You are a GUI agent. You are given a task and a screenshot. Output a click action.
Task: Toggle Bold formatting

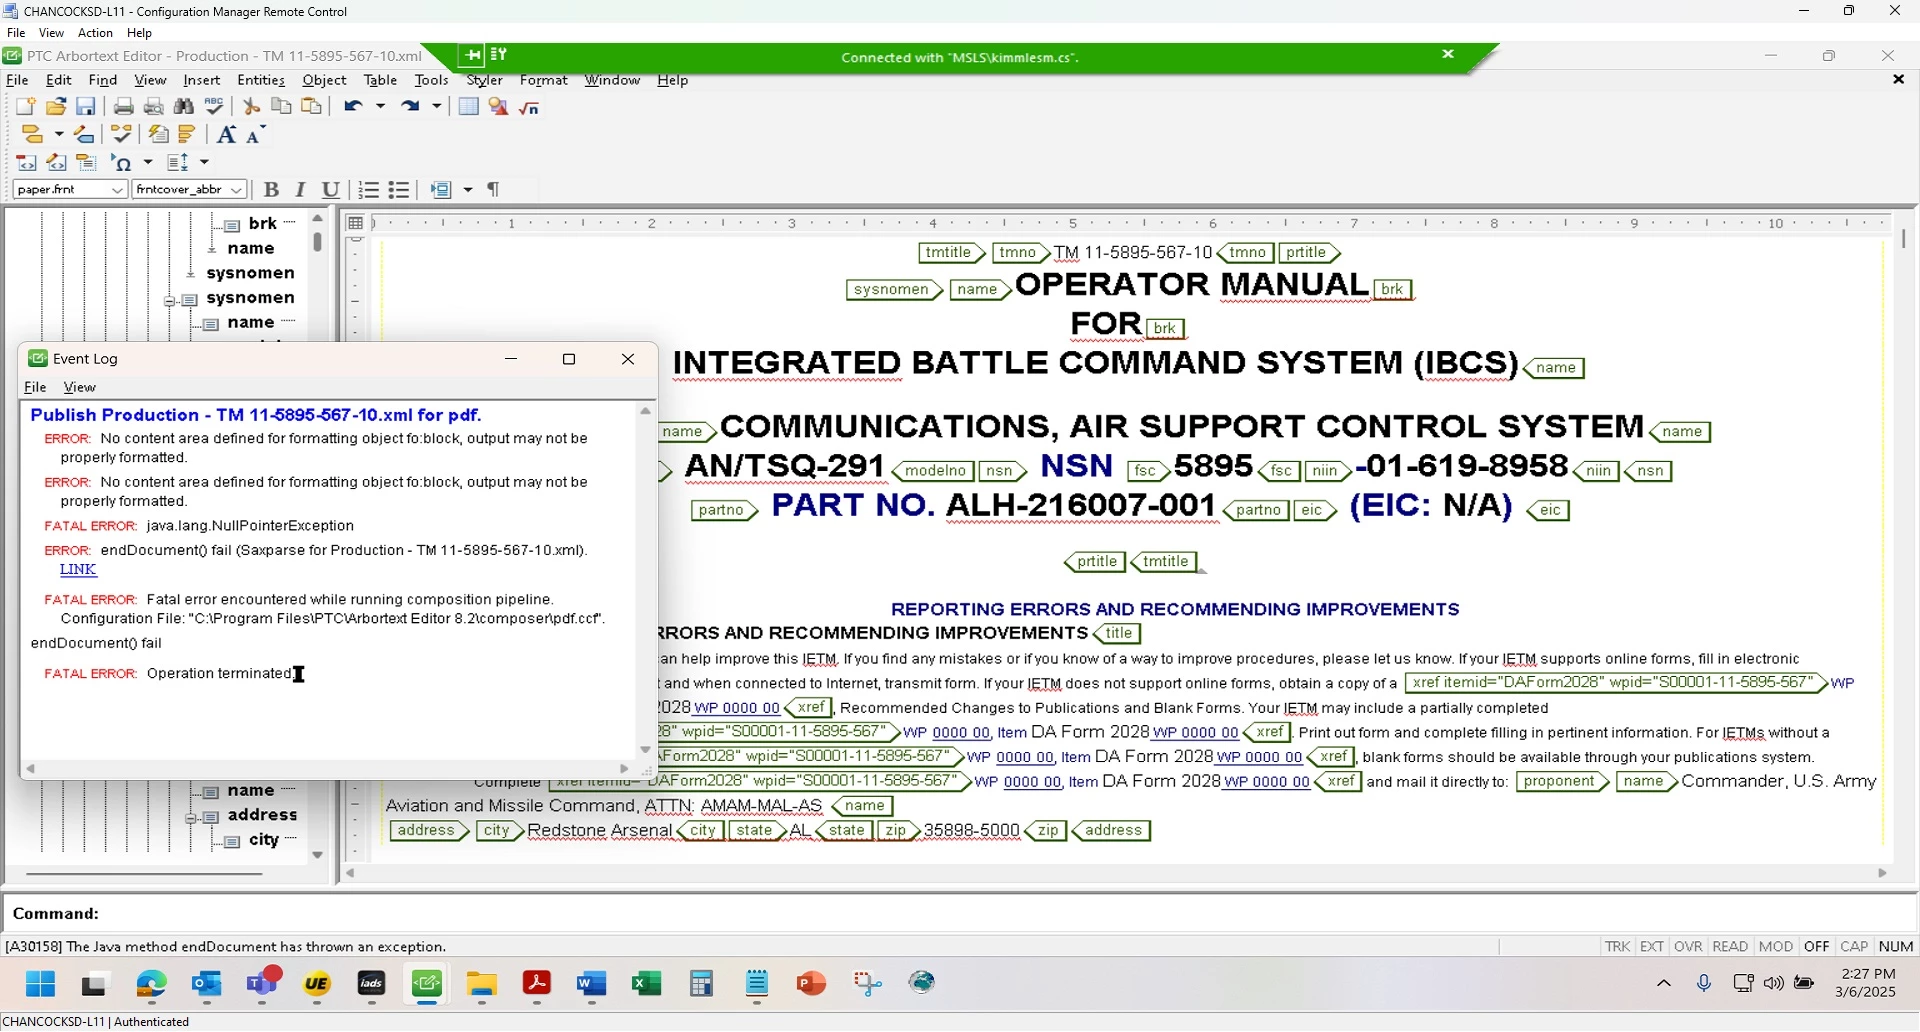271,190
